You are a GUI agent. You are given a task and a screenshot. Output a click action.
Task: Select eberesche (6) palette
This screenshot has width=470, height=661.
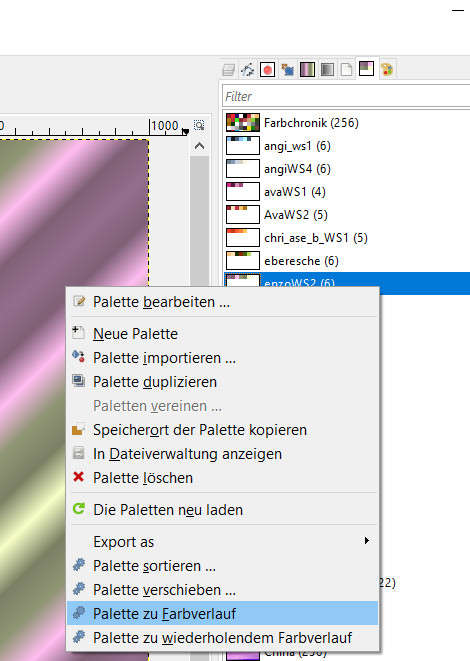[x=347, y=261]
